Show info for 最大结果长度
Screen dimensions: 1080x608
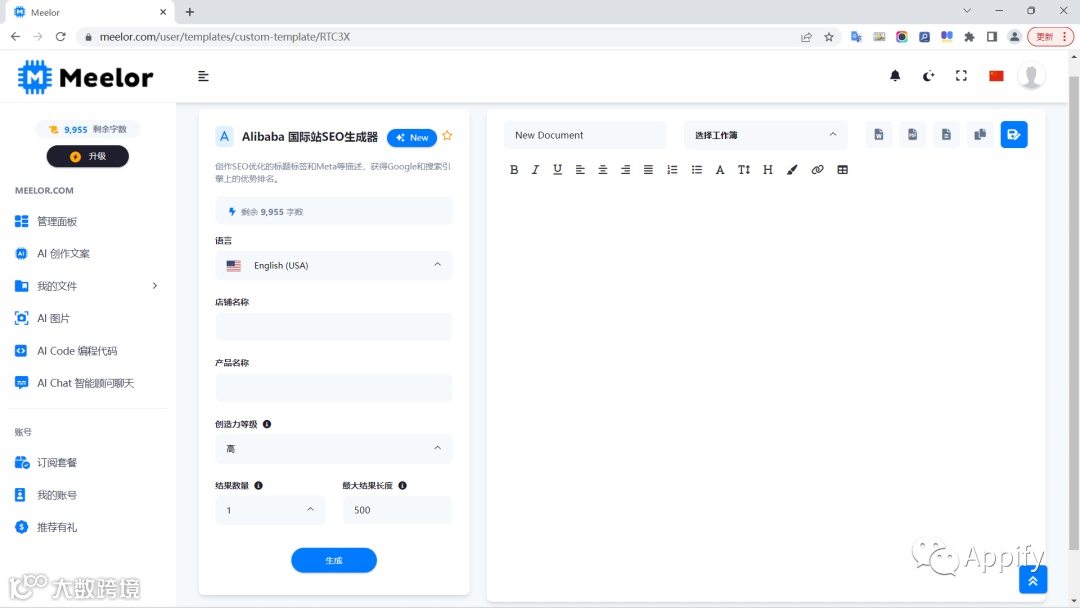point(402,485)
